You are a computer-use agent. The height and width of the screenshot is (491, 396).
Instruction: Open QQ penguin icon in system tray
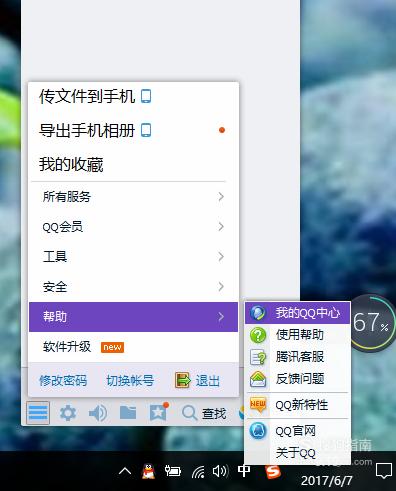click(x=149, y=471)
